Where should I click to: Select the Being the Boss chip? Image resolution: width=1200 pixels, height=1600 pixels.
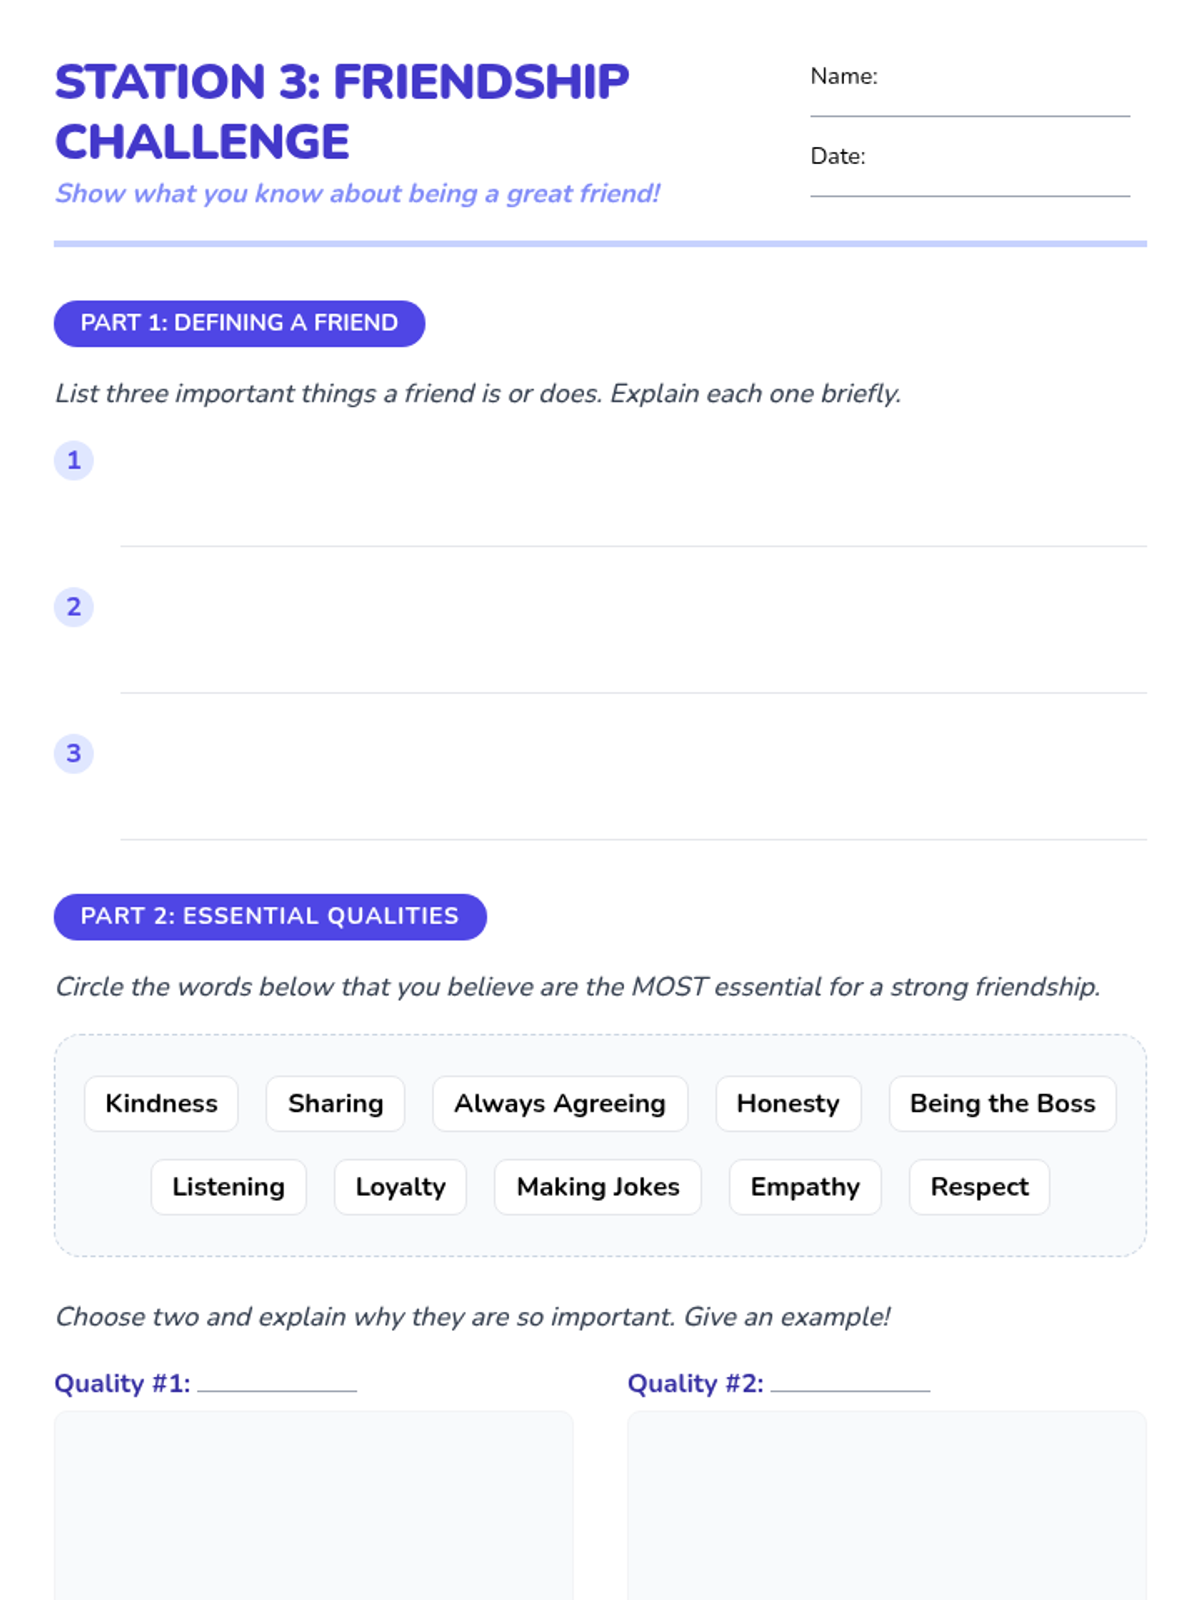pyautogui.click(x=1003, y=1103)
